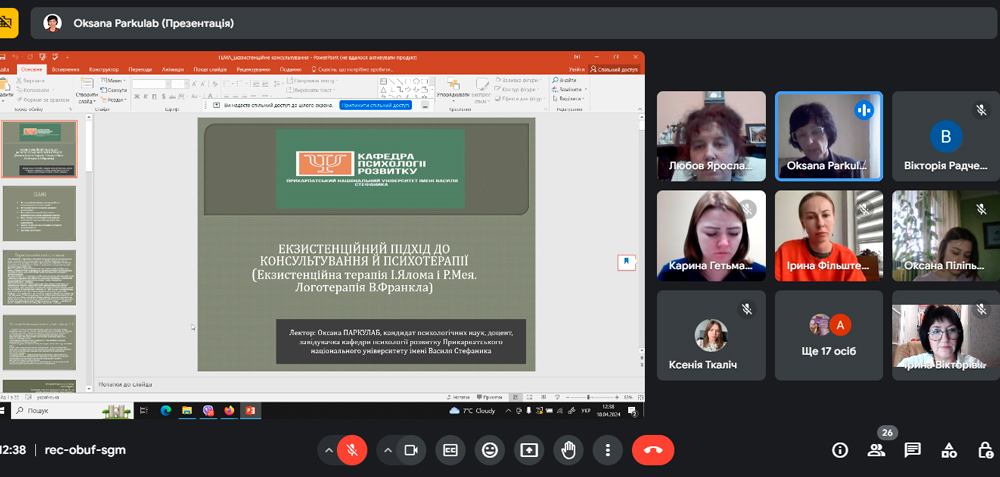Open the activities shapes icon
The height and width of the screenshot is (477, 1000).
click(949, 450)
